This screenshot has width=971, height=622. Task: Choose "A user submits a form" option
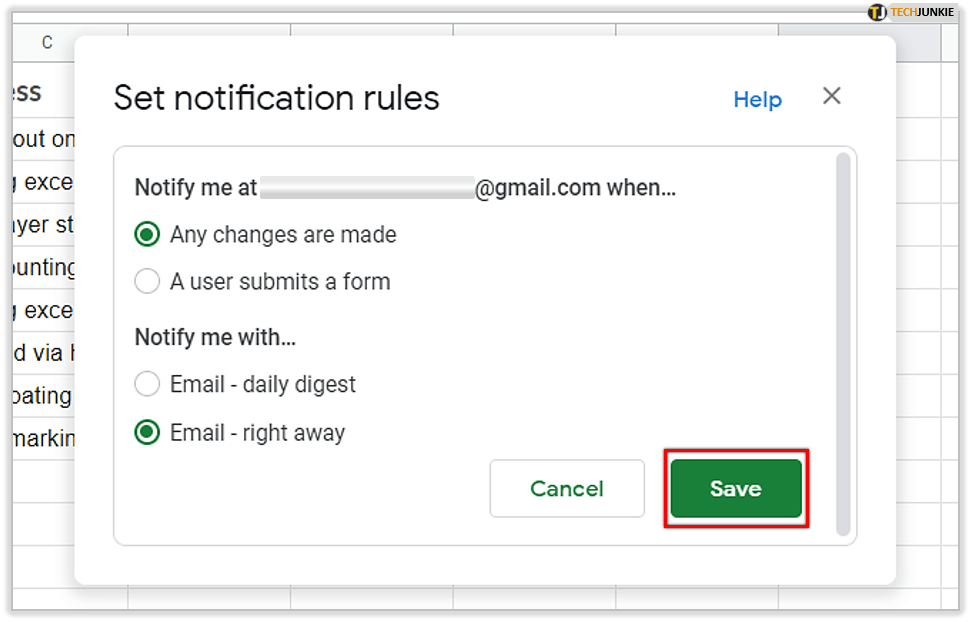click(147, 282)
